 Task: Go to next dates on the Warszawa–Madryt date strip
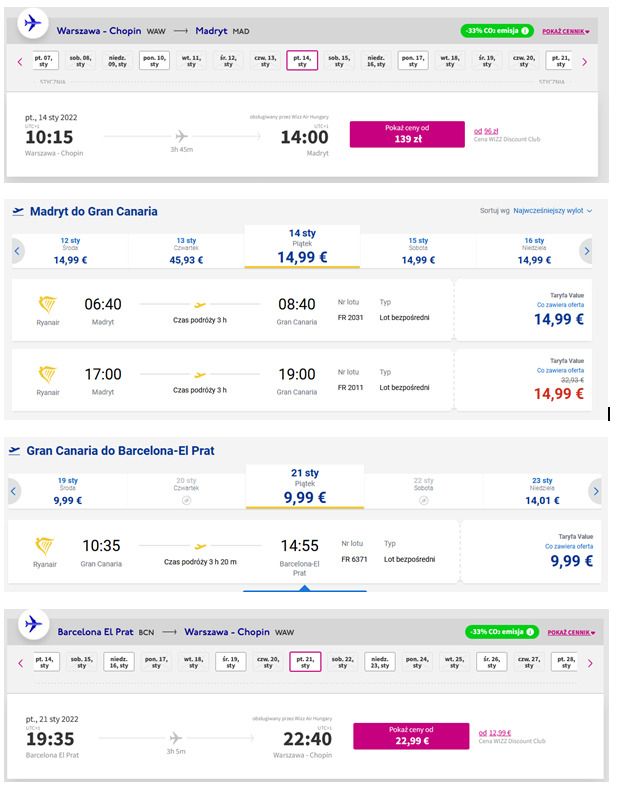584,62
